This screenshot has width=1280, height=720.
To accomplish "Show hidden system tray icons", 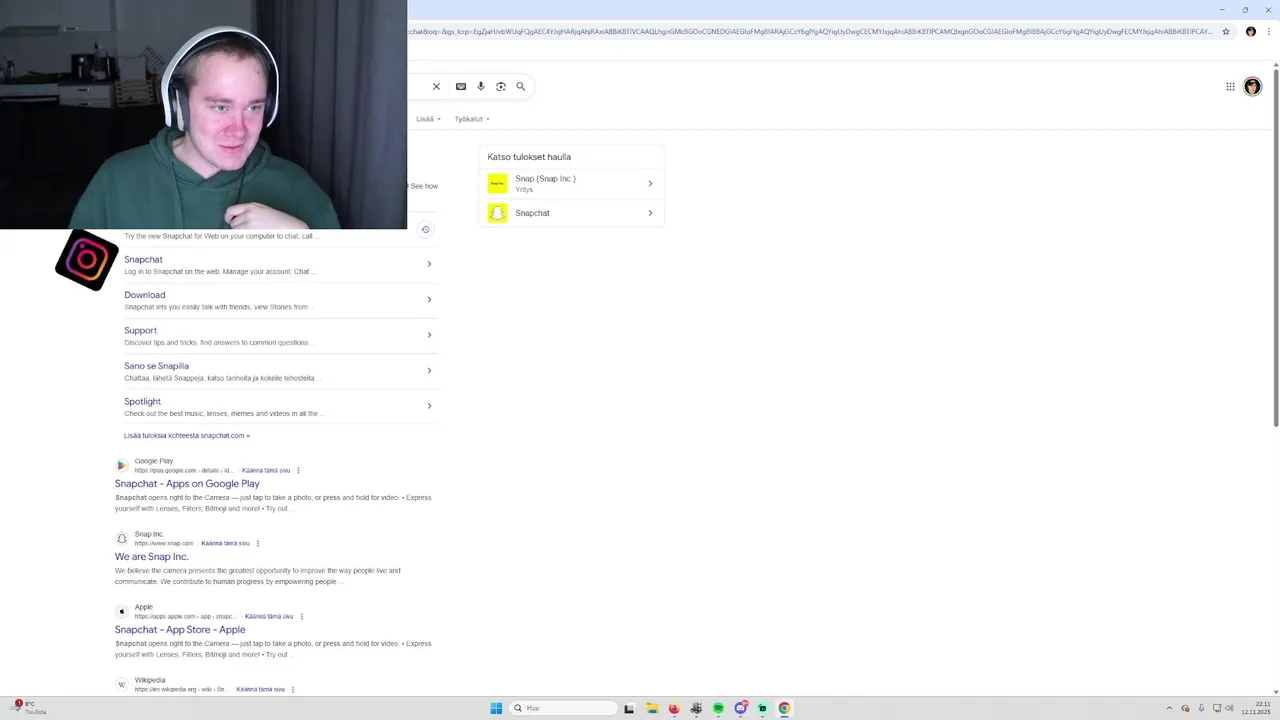I will [x=1169, y=708].
